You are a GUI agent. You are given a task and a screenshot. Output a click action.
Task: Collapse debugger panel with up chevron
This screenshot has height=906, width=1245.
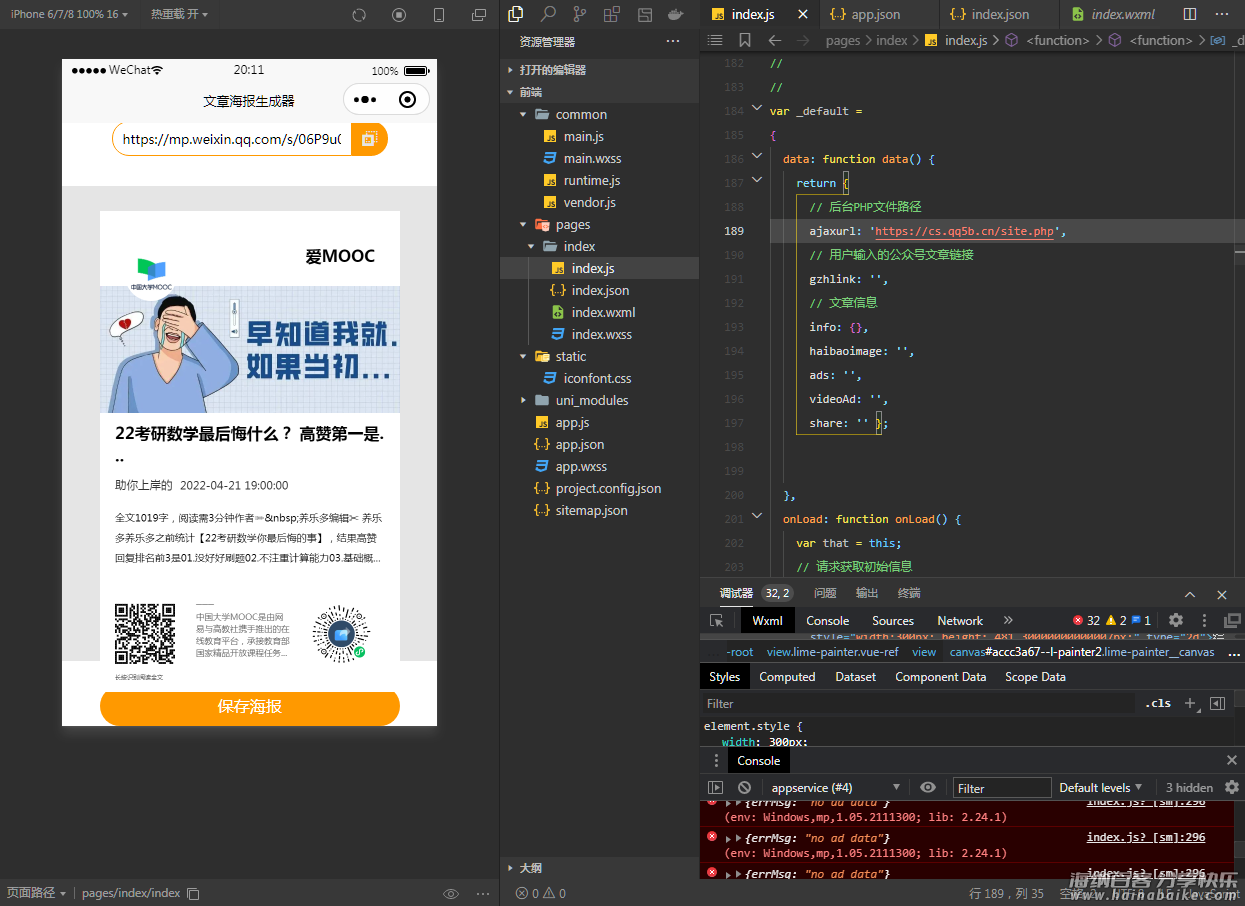tap(1190, 594)
